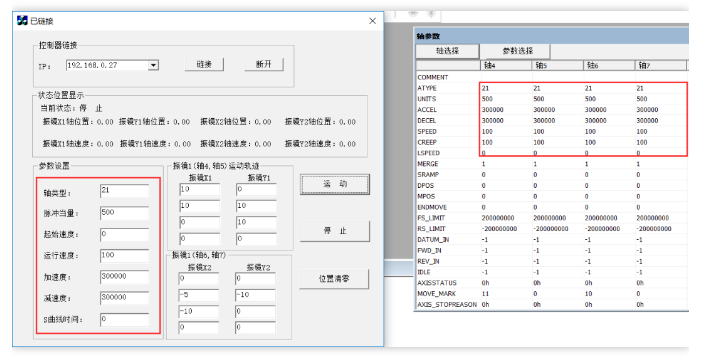Click the DECEL value for 轴7
Image resolution: width=705 pixels, height=360 pixels.
647,120
